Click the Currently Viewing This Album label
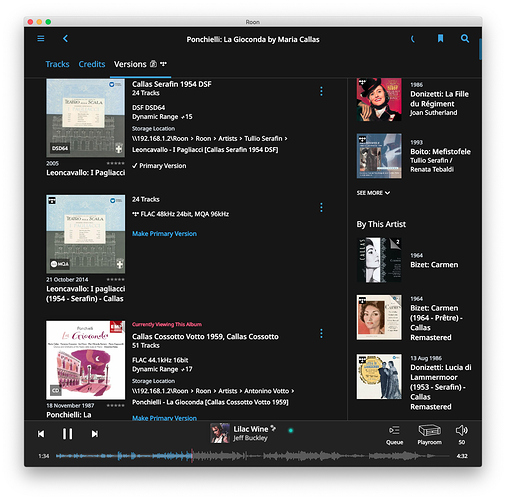Viewport: 507px width, 500px height. [167, 324]
